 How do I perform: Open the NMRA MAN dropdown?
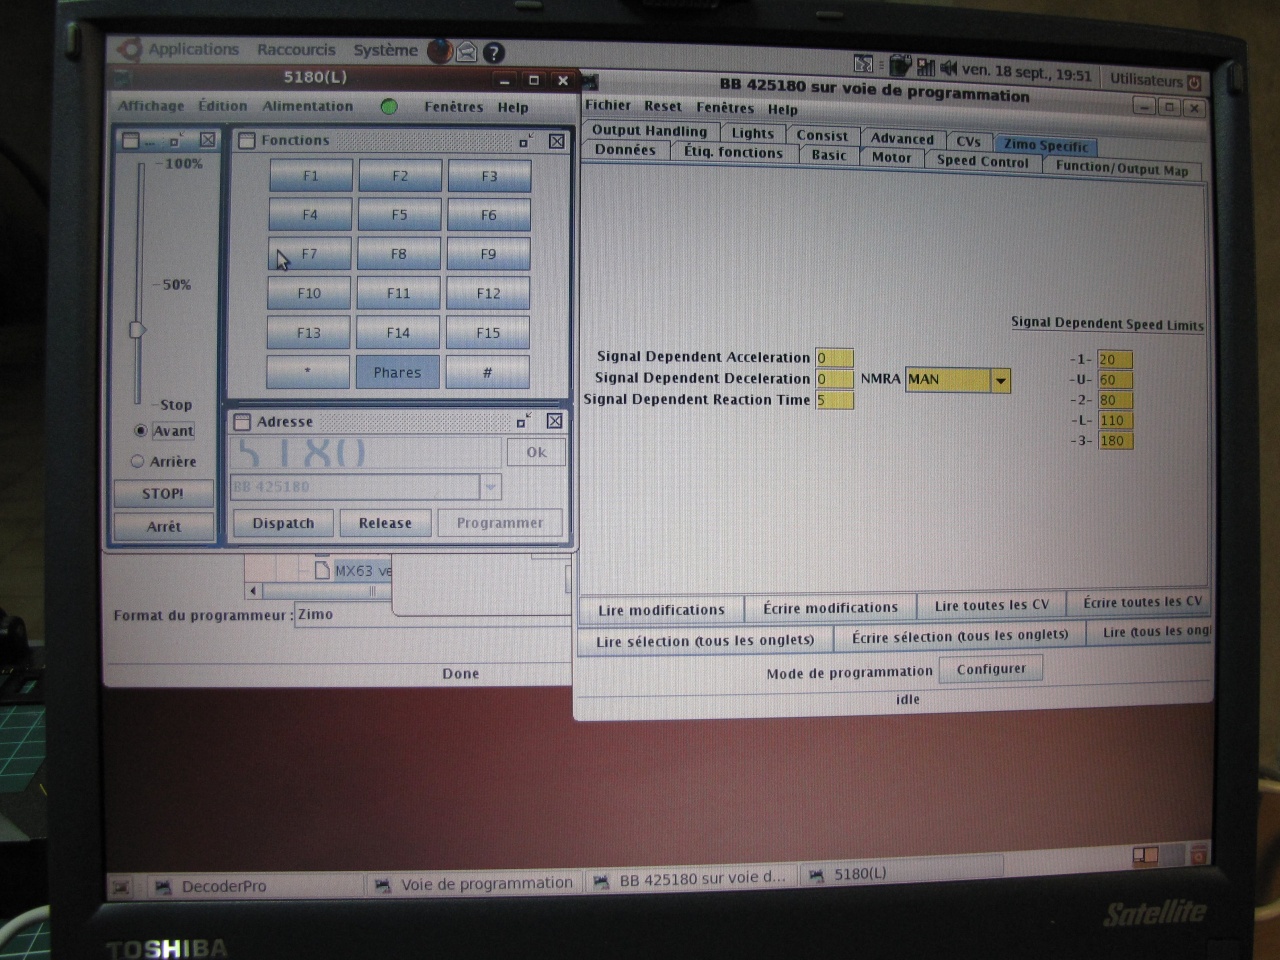(1000, 380)
